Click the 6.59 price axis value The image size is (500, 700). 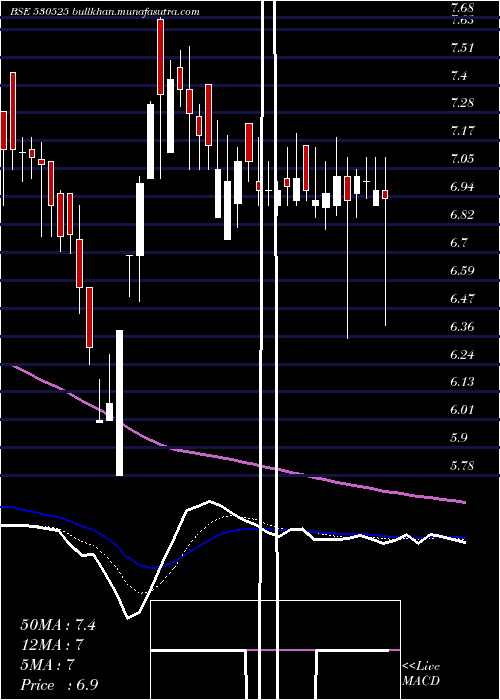point(462,271)
